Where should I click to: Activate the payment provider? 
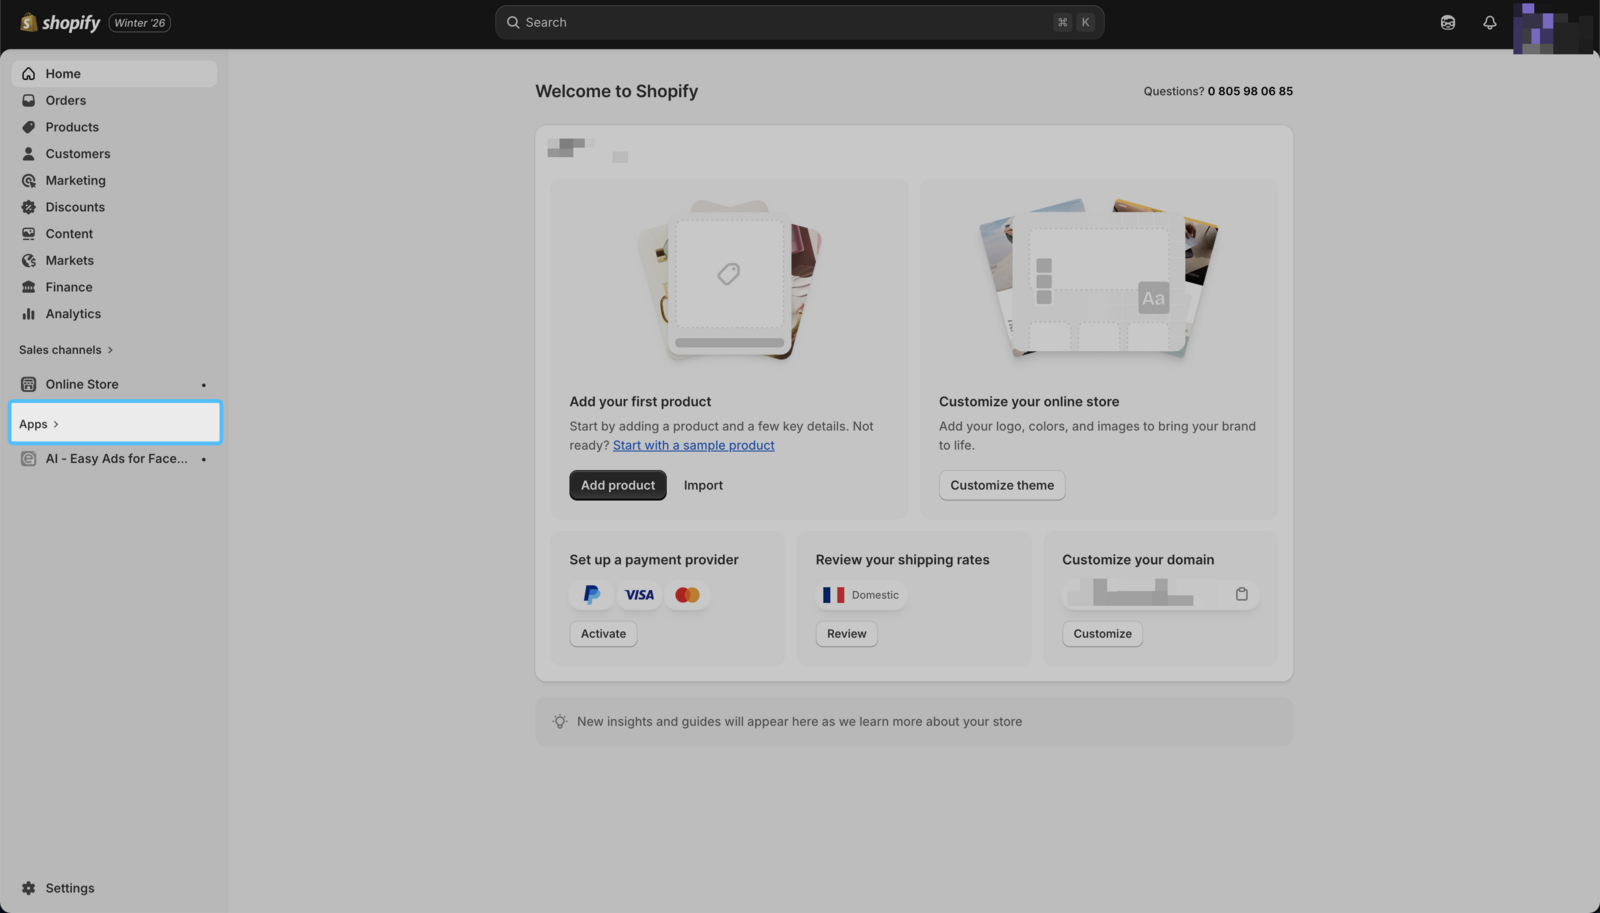click(x=603, y=634)
